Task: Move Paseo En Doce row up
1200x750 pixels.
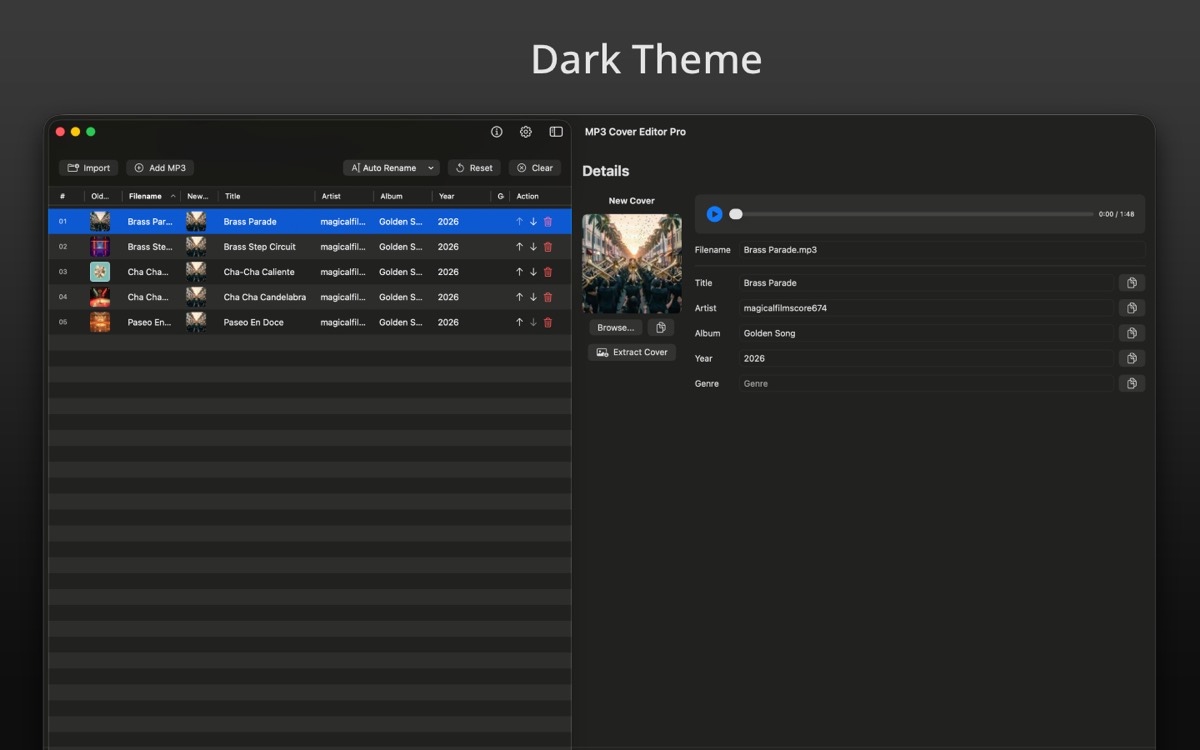Action: 519,322
